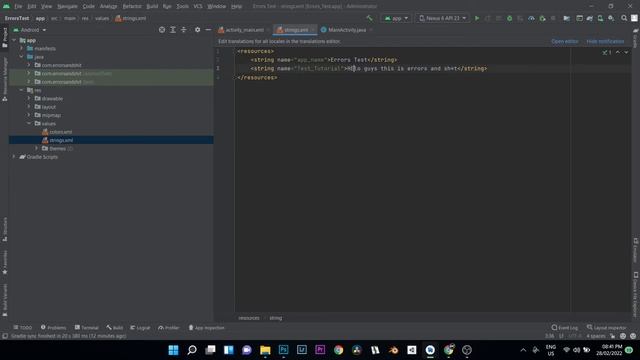Expand the mipmap folder

[x=29, y=115]
